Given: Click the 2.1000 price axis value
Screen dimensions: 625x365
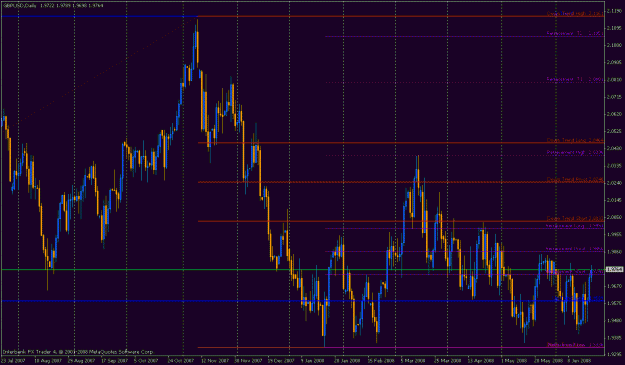Looking at the screenshot, I should tap(614, 45).
